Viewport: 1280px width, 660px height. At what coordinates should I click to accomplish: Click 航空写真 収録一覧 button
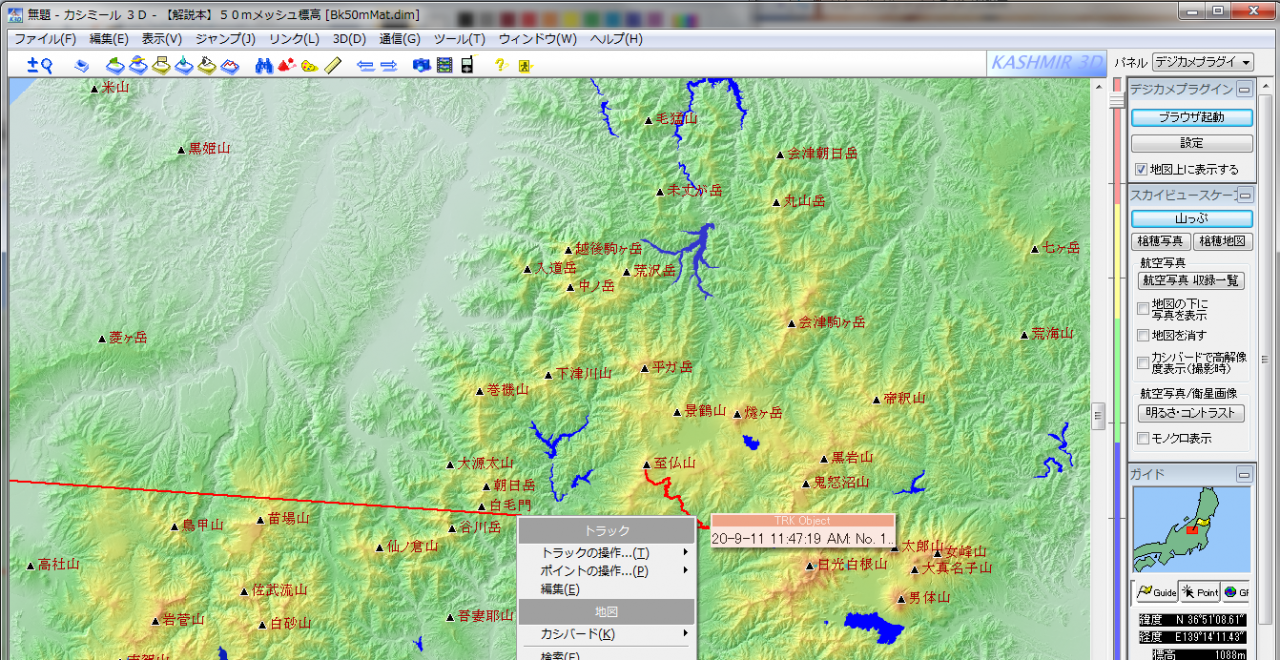click(x=1192, y=281)
